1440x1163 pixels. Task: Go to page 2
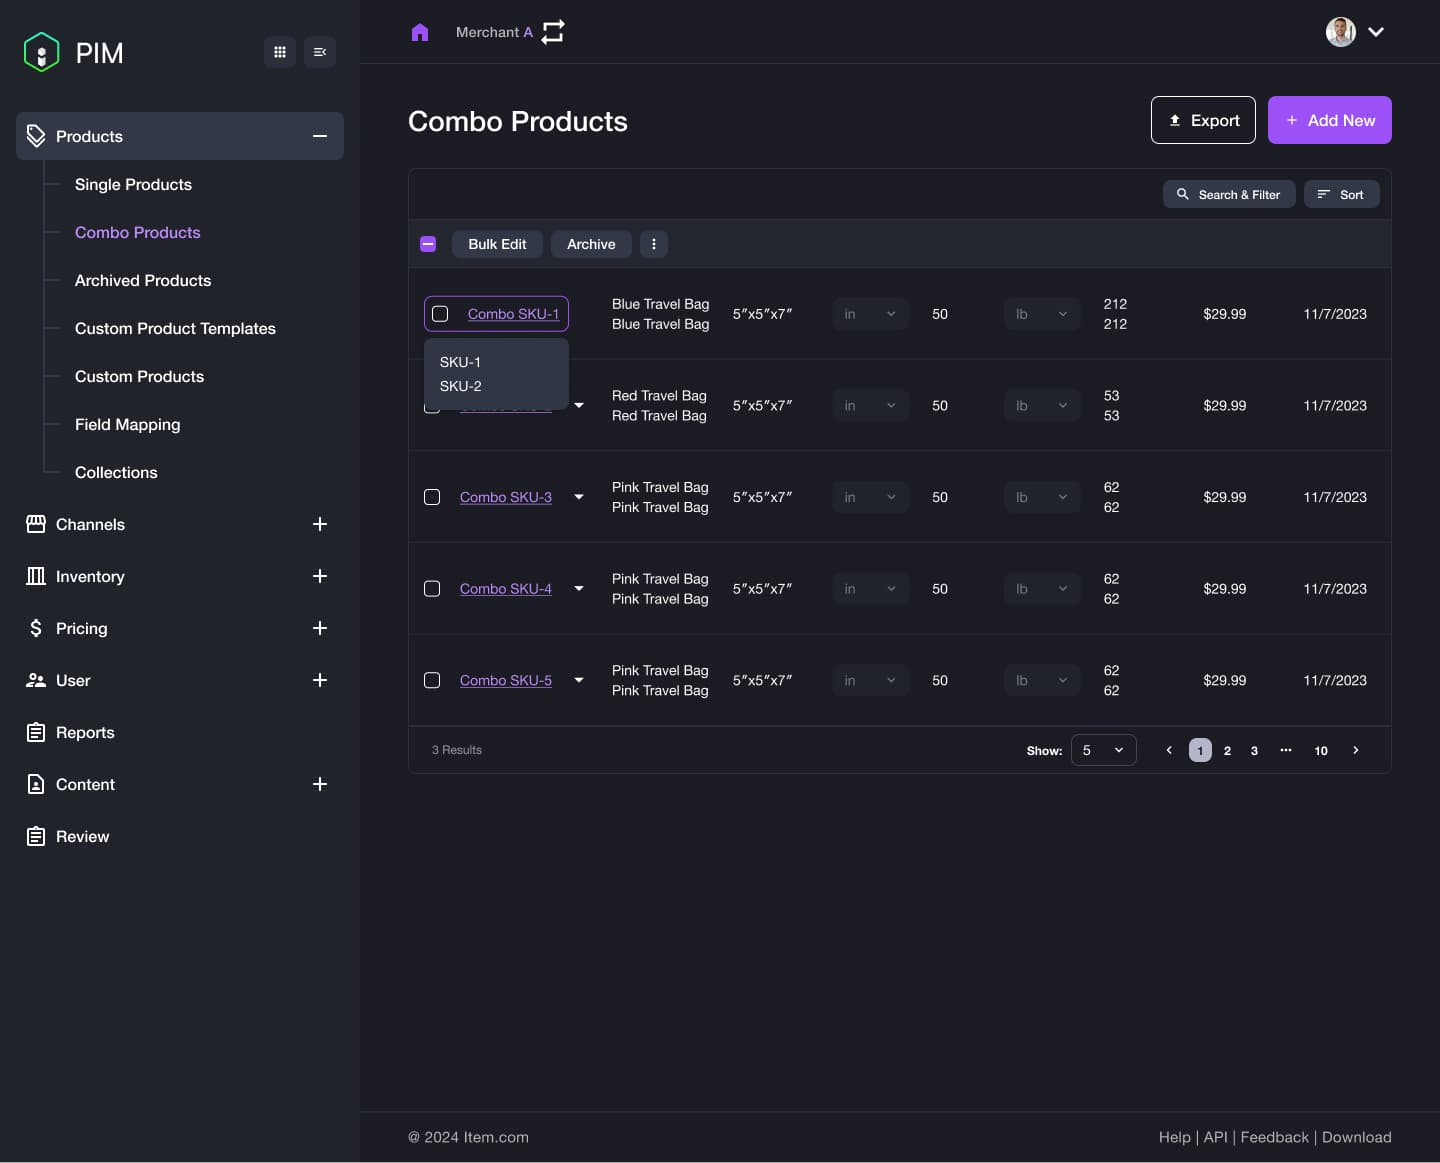(x=1227, y=750)
